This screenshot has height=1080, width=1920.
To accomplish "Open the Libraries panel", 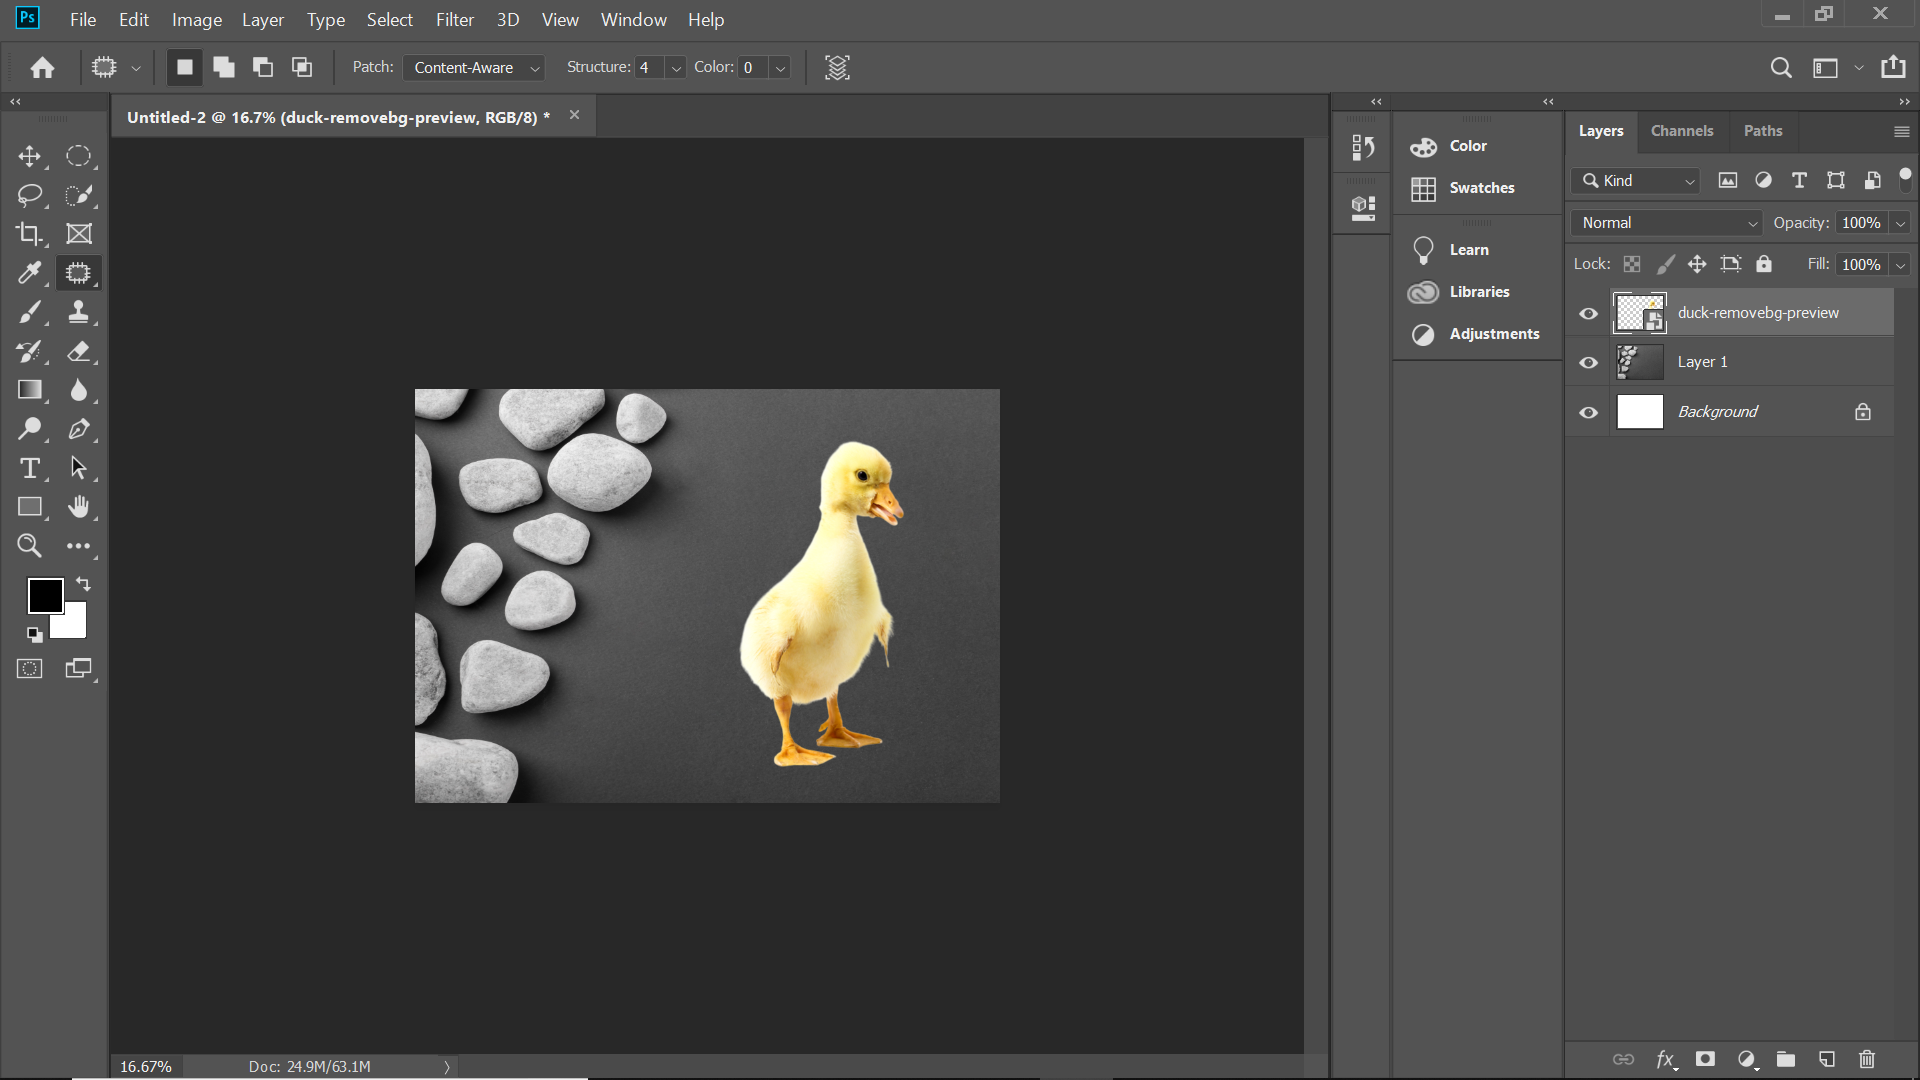I will click(x=1480, y=290).
